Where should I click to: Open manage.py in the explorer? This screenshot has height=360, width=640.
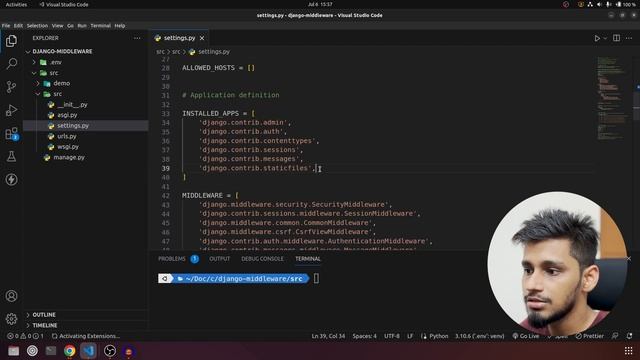click(69, 157)
